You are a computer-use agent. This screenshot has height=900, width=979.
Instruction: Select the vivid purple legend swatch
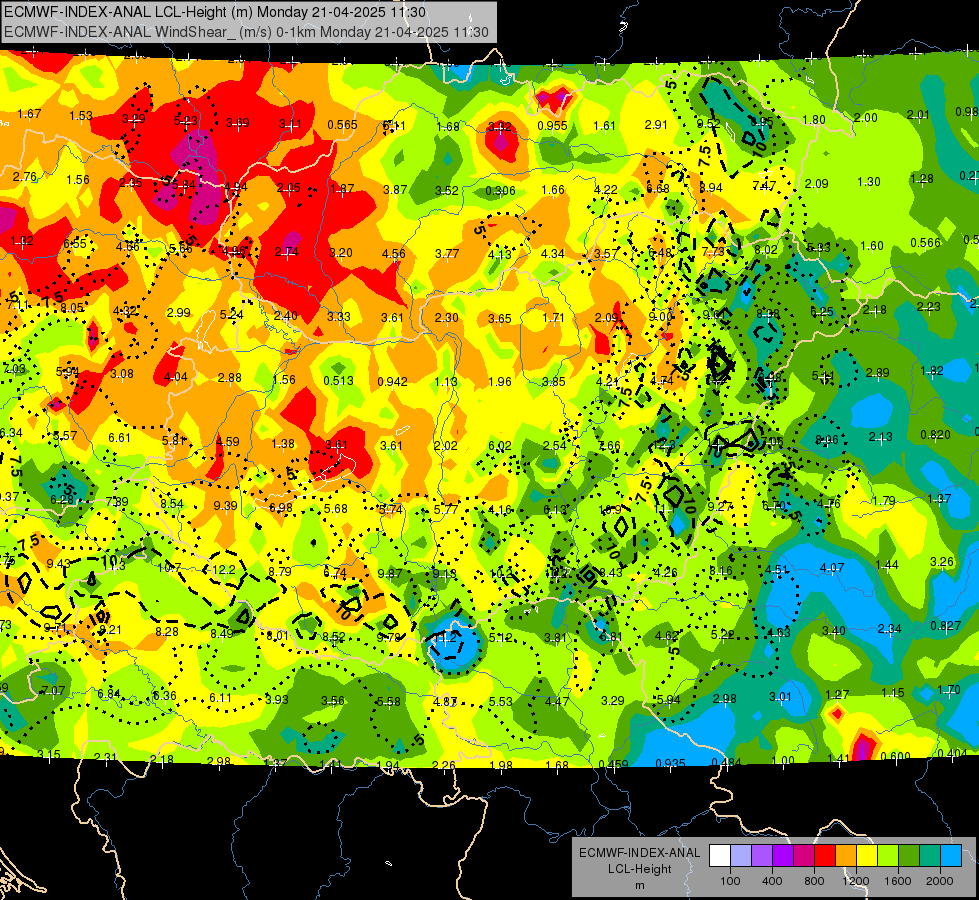[x=783, y=856]
